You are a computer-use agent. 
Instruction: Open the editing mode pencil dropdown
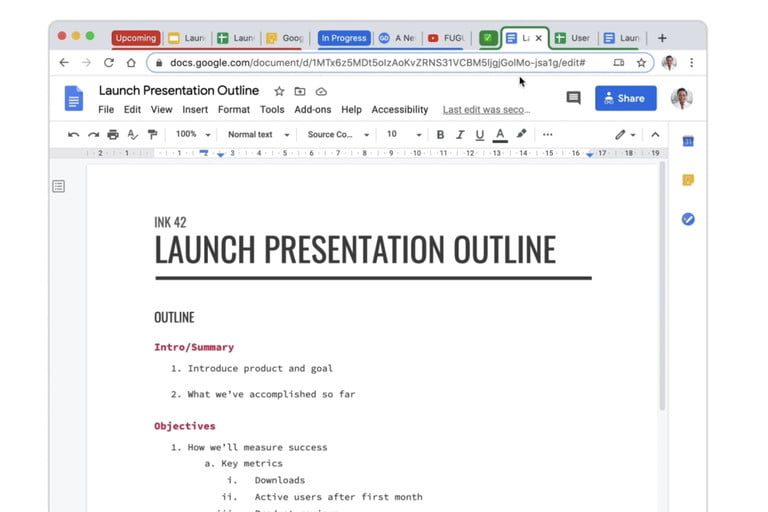[625, 135]
